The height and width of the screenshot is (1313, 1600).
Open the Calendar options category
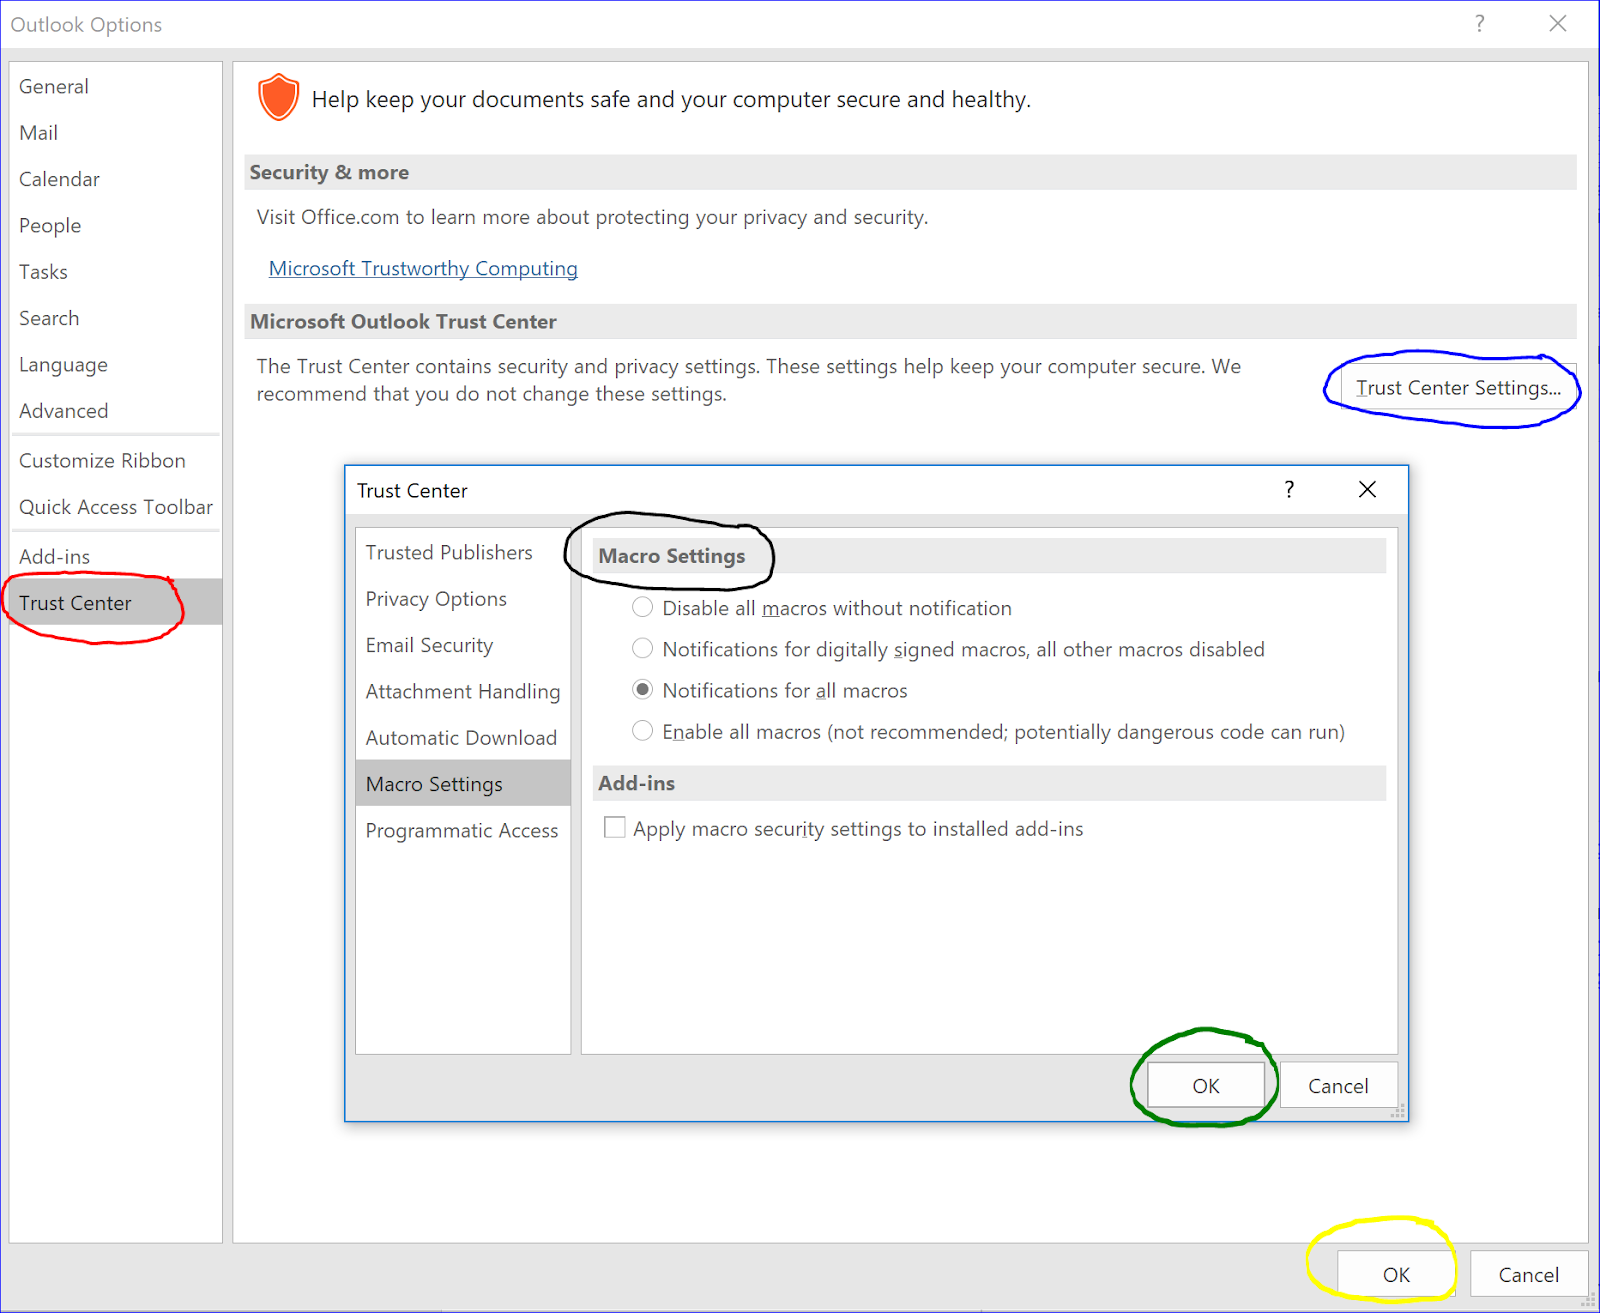[x=116, y=179]
